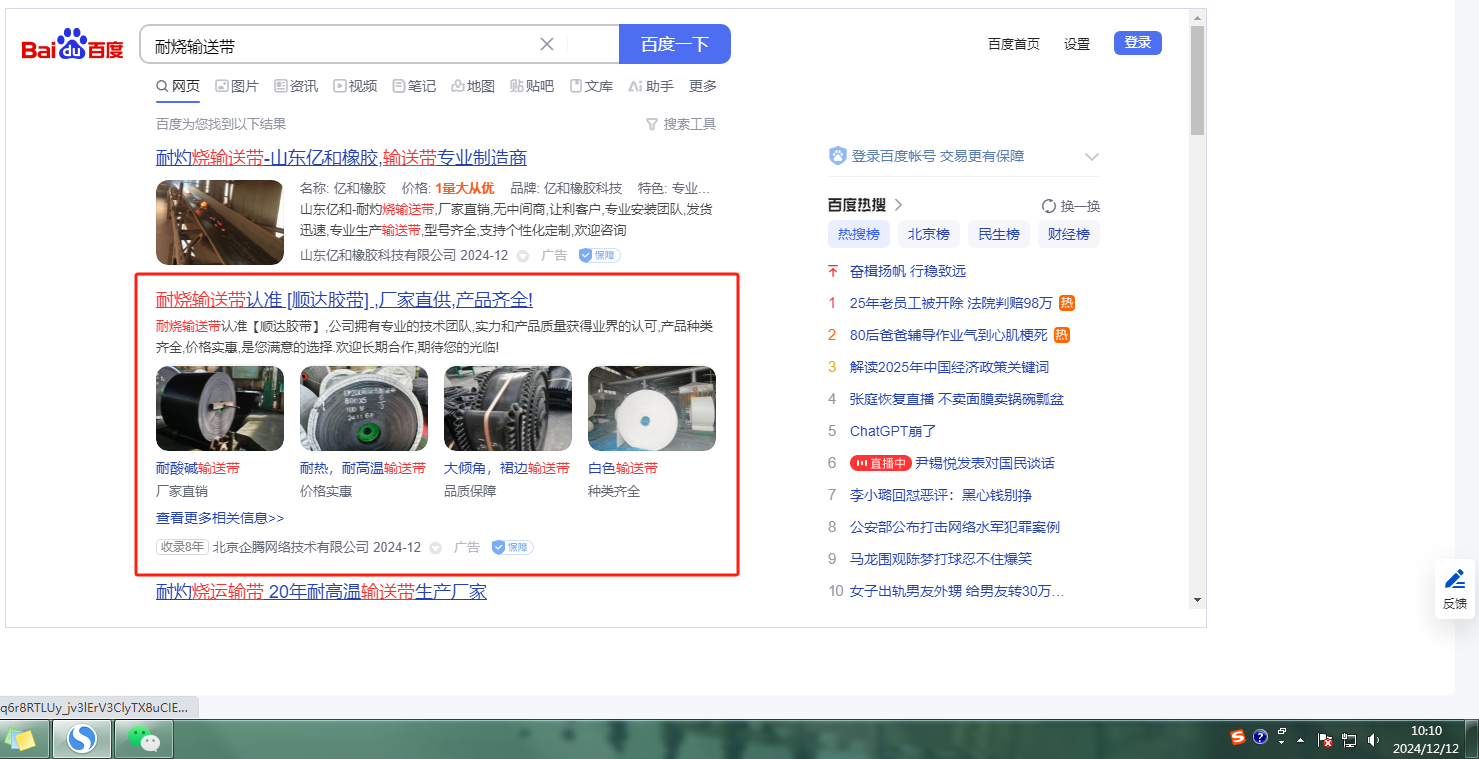This screenshot has width=1479, height=759.
Task: Click the 热 badge next to 80后爸爸辅导作业
Action: click(x=1062, y=335)
